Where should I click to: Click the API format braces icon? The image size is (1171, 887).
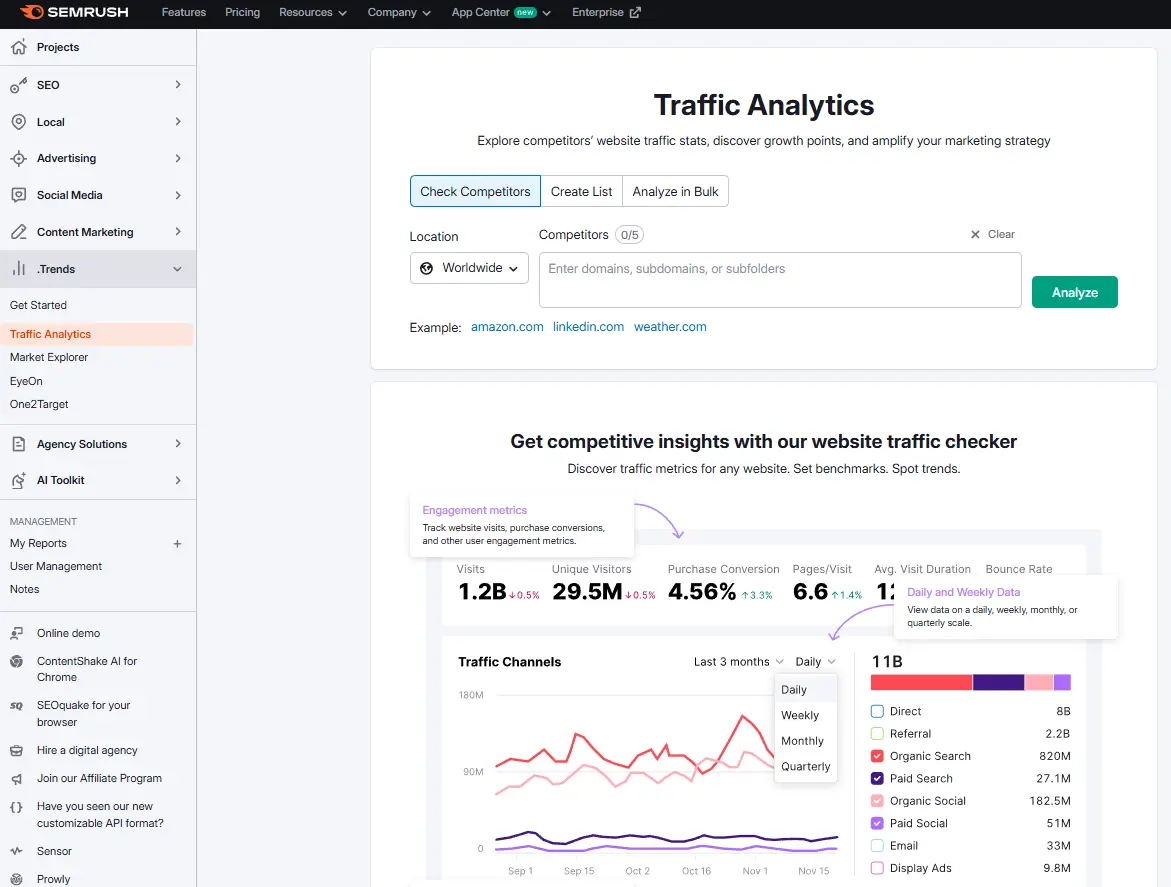(x=16, y=807)
